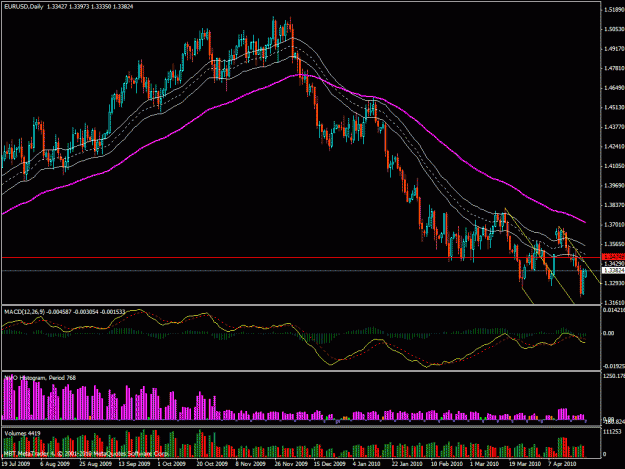Click the 22 Jan 2010 date label
This screenshot has height=469, width=625.
407,464
